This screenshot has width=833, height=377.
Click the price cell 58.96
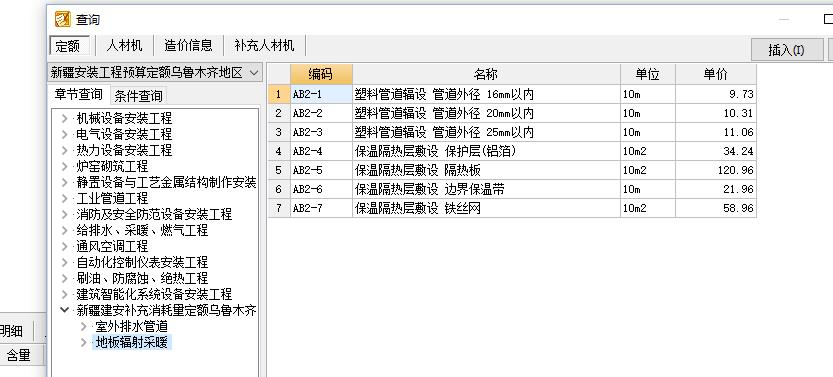click(x=715, y=208)
